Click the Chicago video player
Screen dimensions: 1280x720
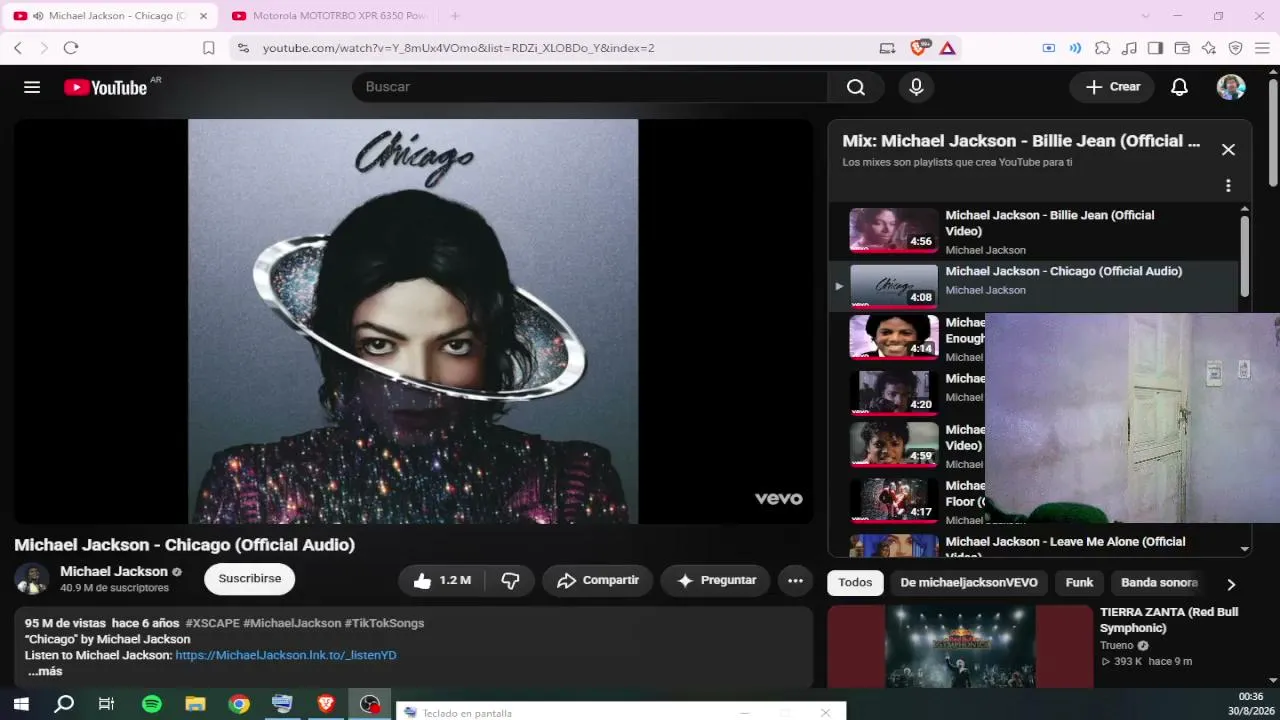[413, 321]
